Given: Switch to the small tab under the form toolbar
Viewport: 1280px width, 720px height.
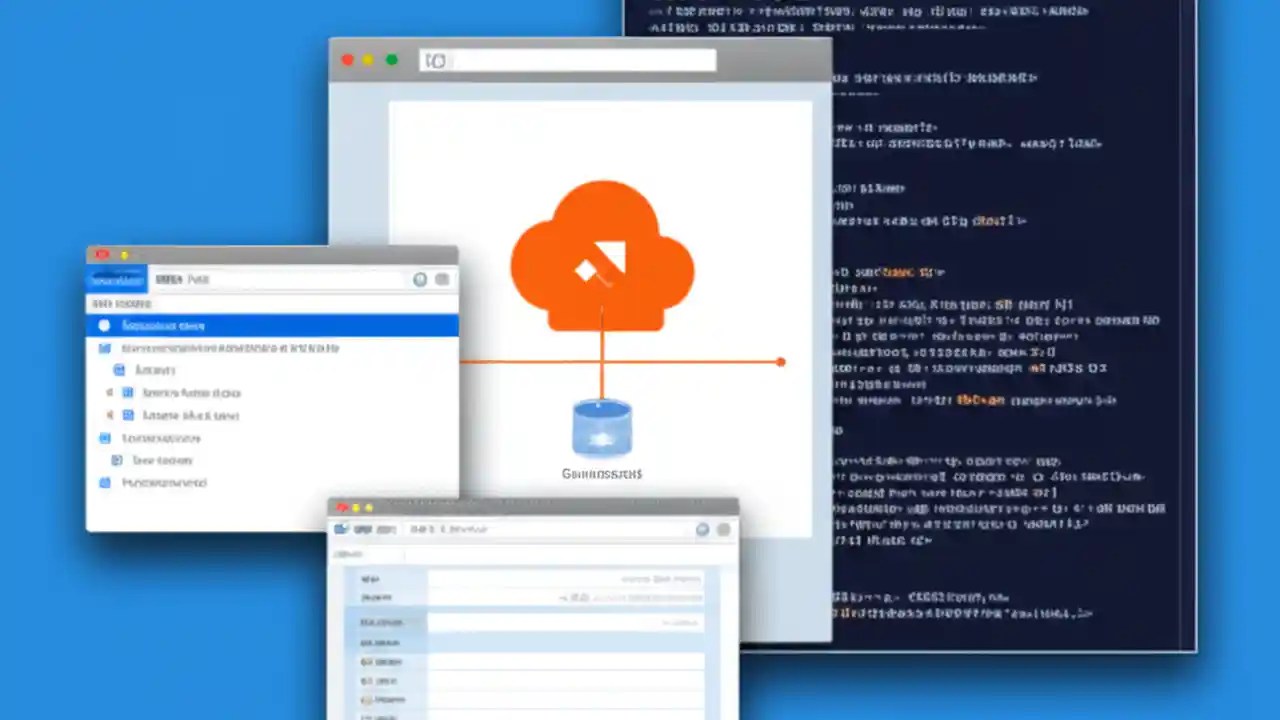Looking at the screenshot, I should [x=348, y=554].
